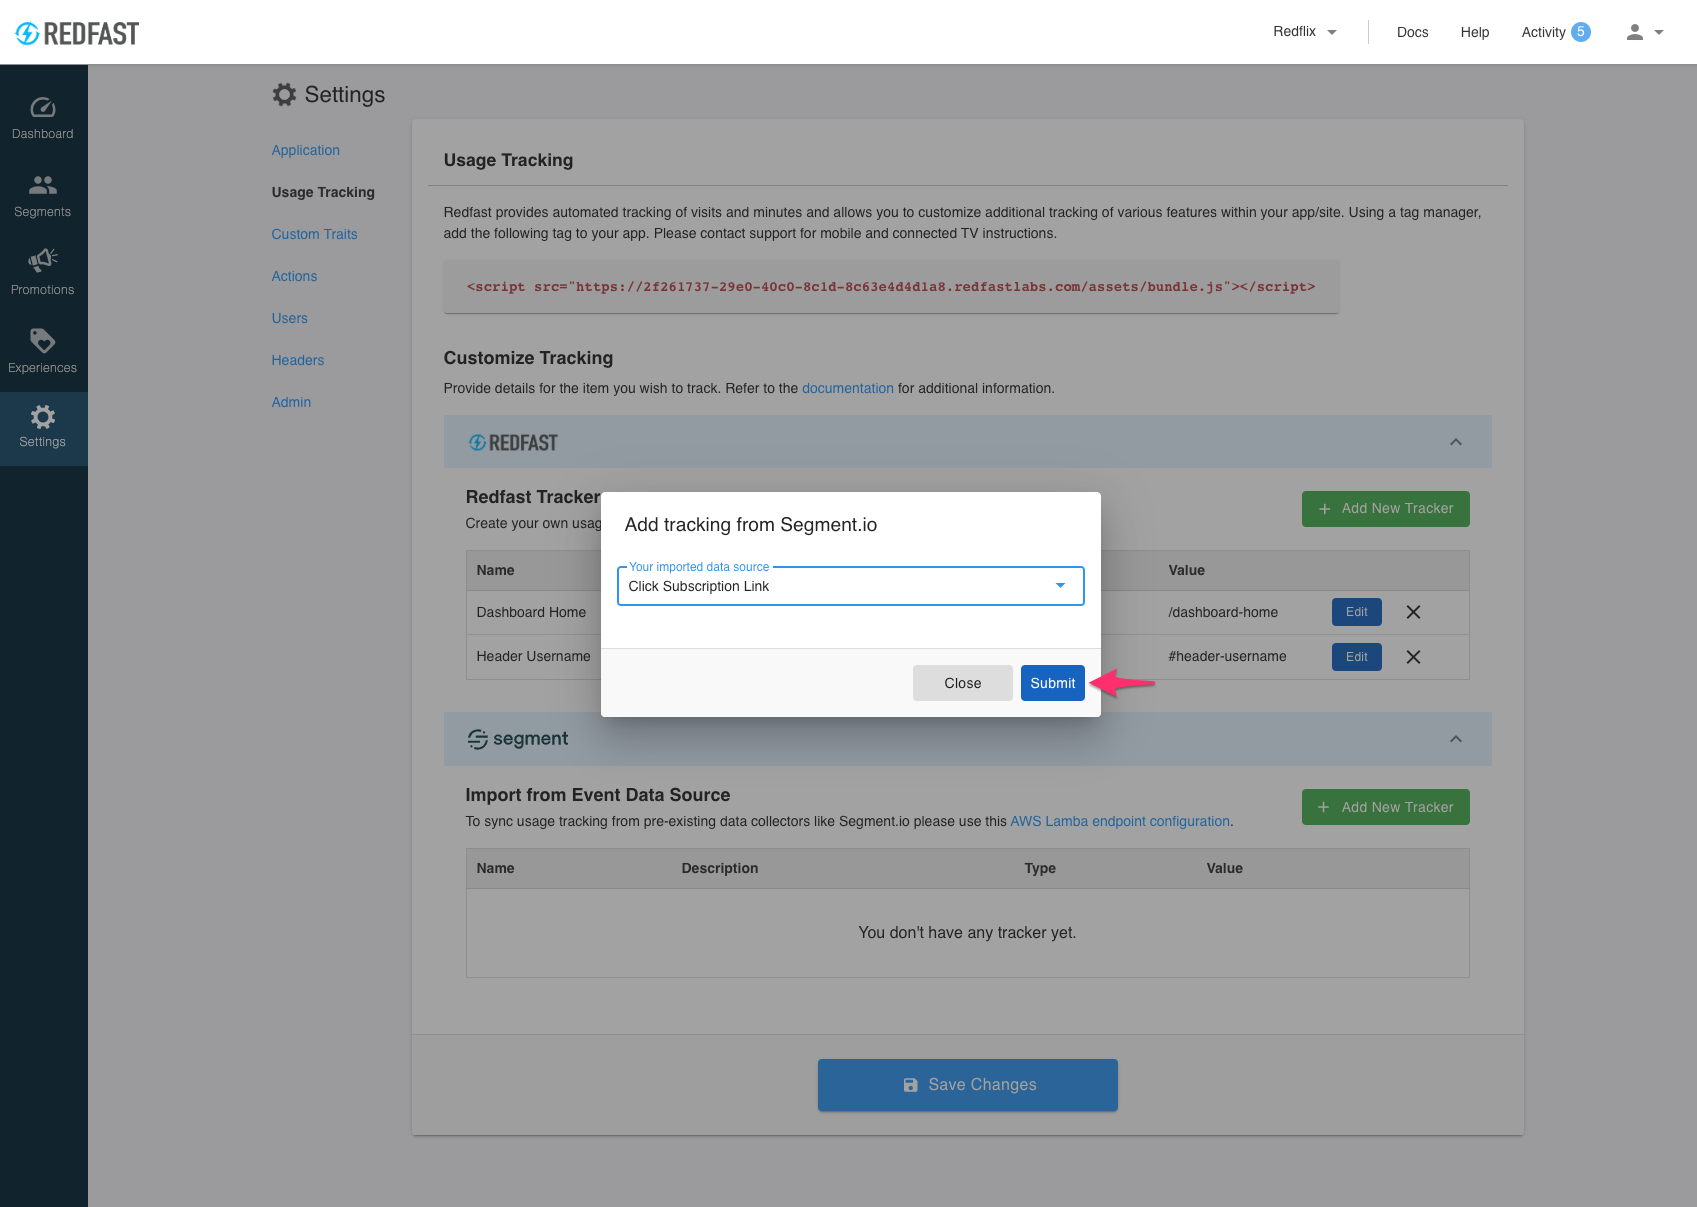1697x1207 pixels.
Task: Delete the Header Username tracker with X
Action: pyautogui.click(x=1413, y=657)
